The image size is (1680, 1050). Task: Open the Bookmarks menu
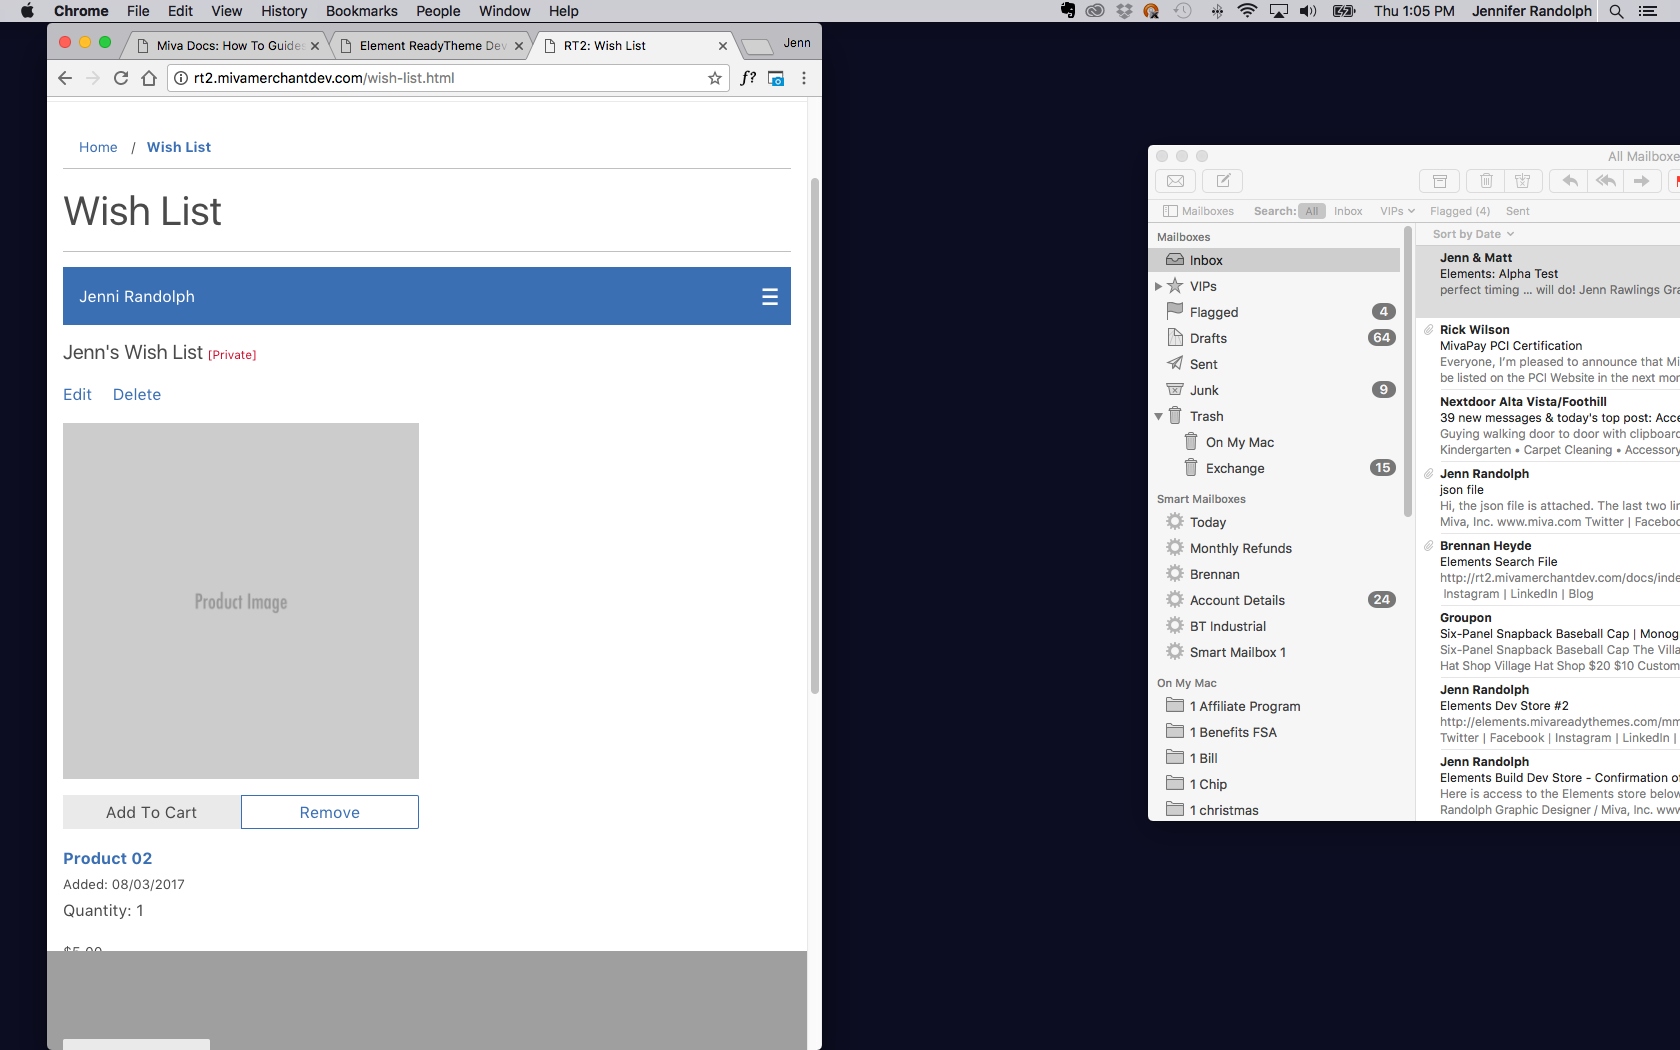(362, 11)
